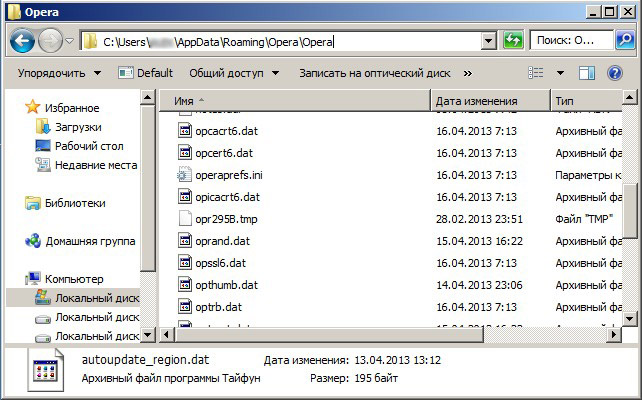Click the oprand.dat file icon
This screenshot has height=400, width=642.
pyautogui.click(x=185, y=241)
